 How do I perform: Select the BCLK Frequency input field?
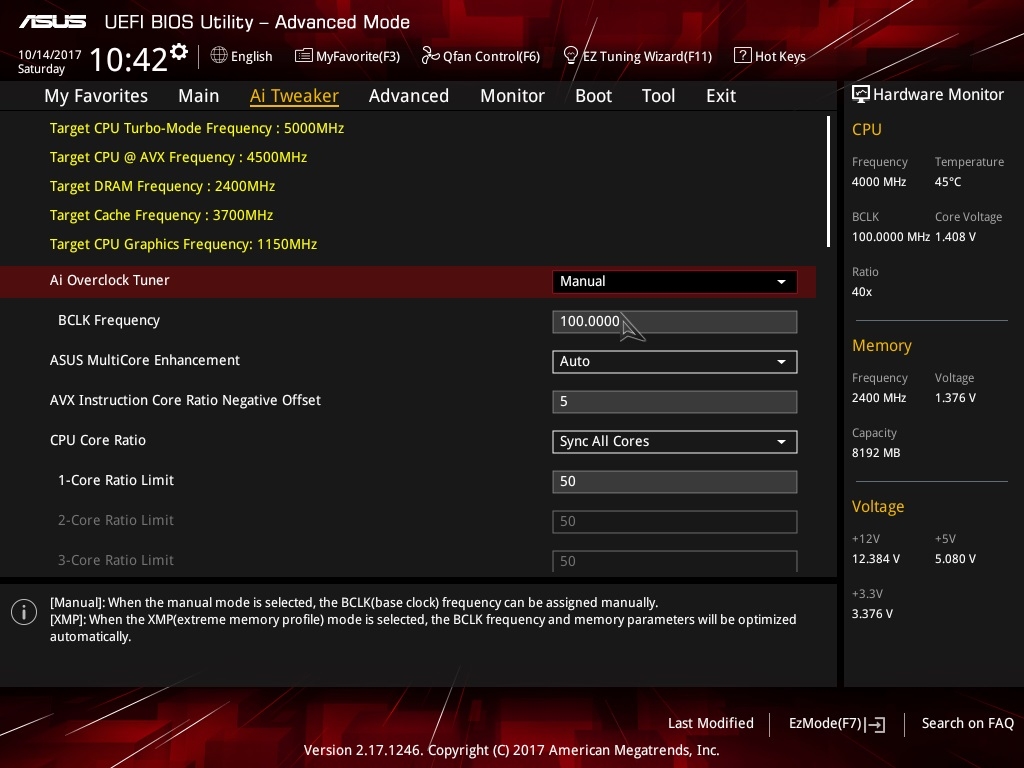674,321
